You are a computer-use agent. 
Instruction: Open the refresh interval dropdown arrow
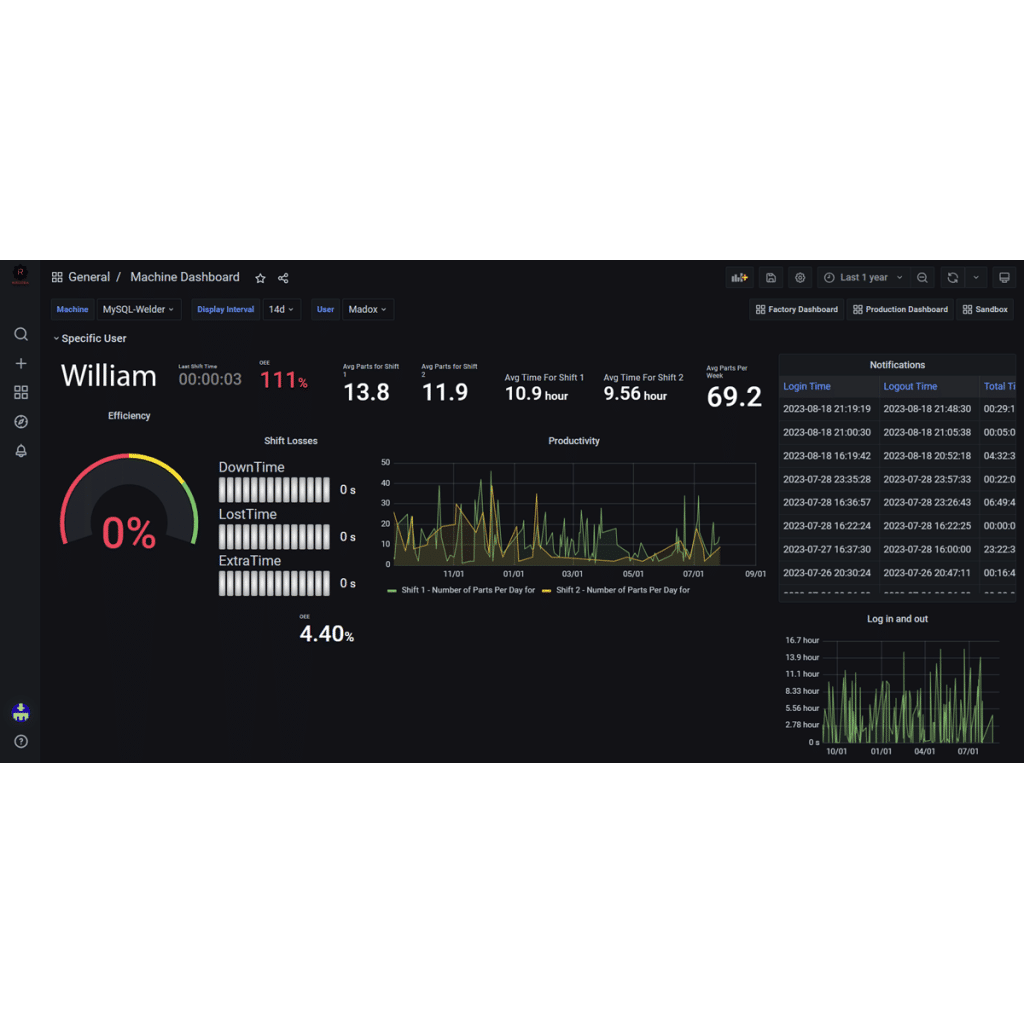coord(976,278)
